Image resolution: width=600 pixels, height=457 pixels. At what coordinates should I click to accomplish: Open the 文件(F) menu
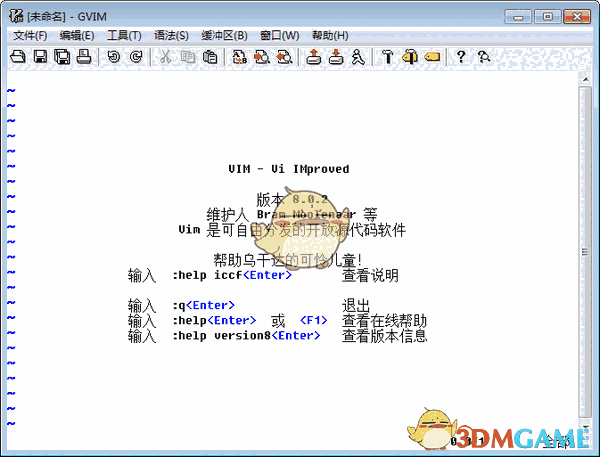tap(30, 36)
